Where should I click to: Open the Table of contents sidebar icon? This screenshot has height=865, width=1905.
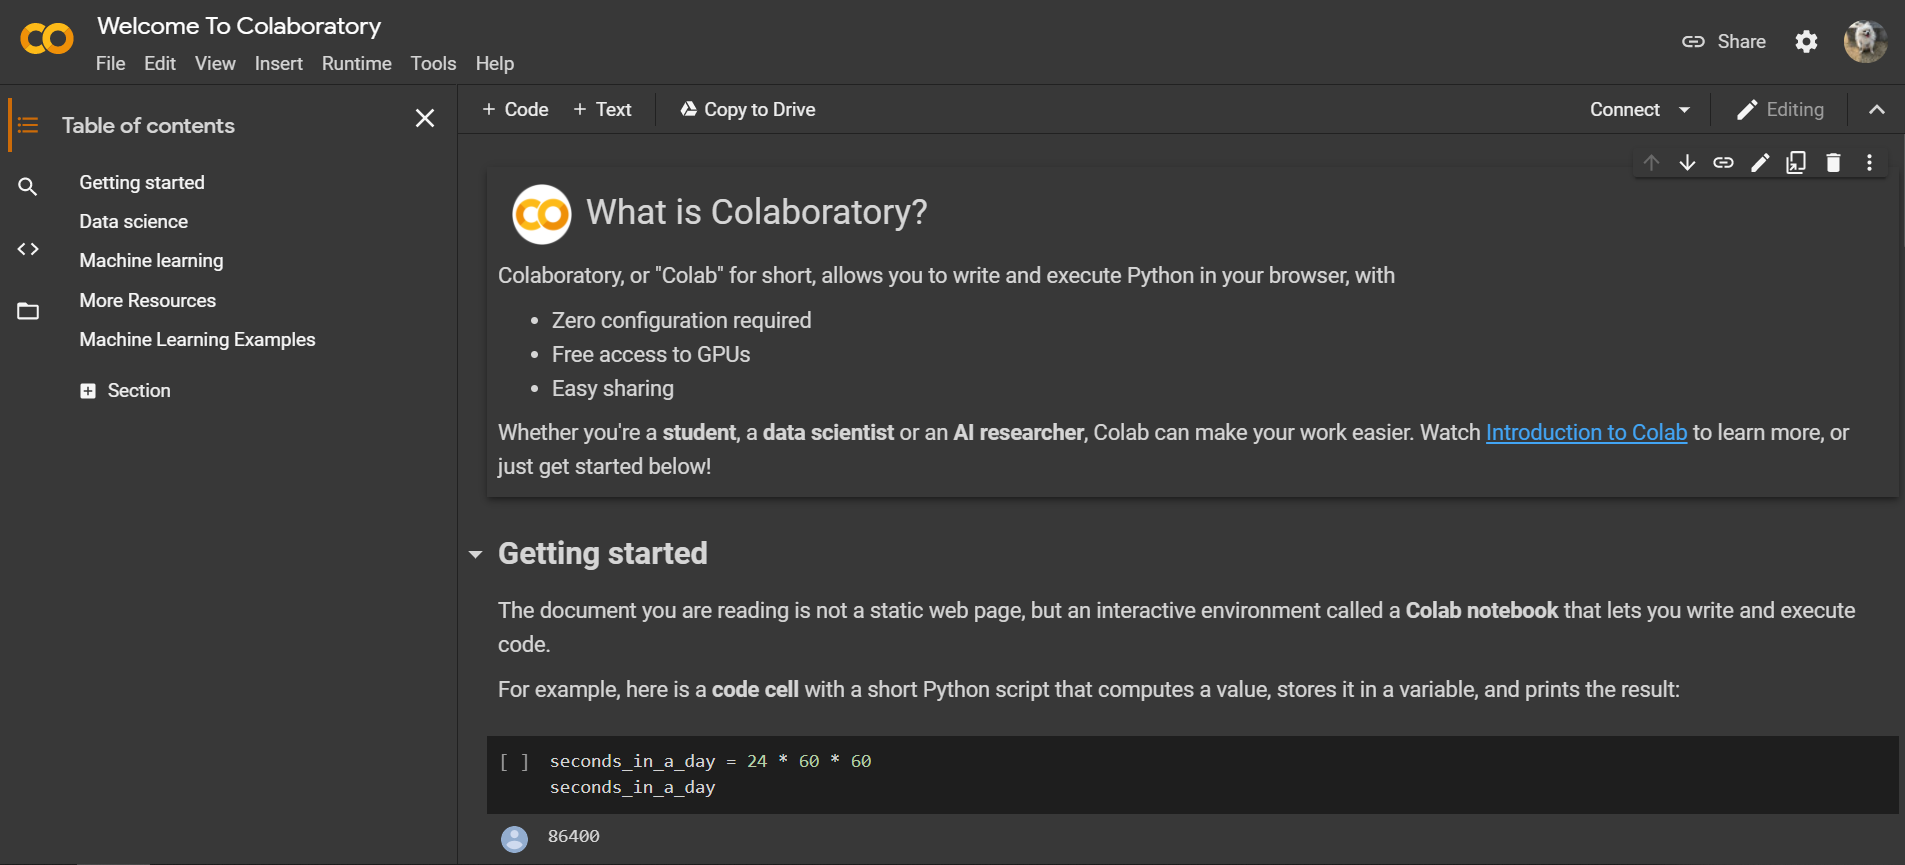coord(28,125)
